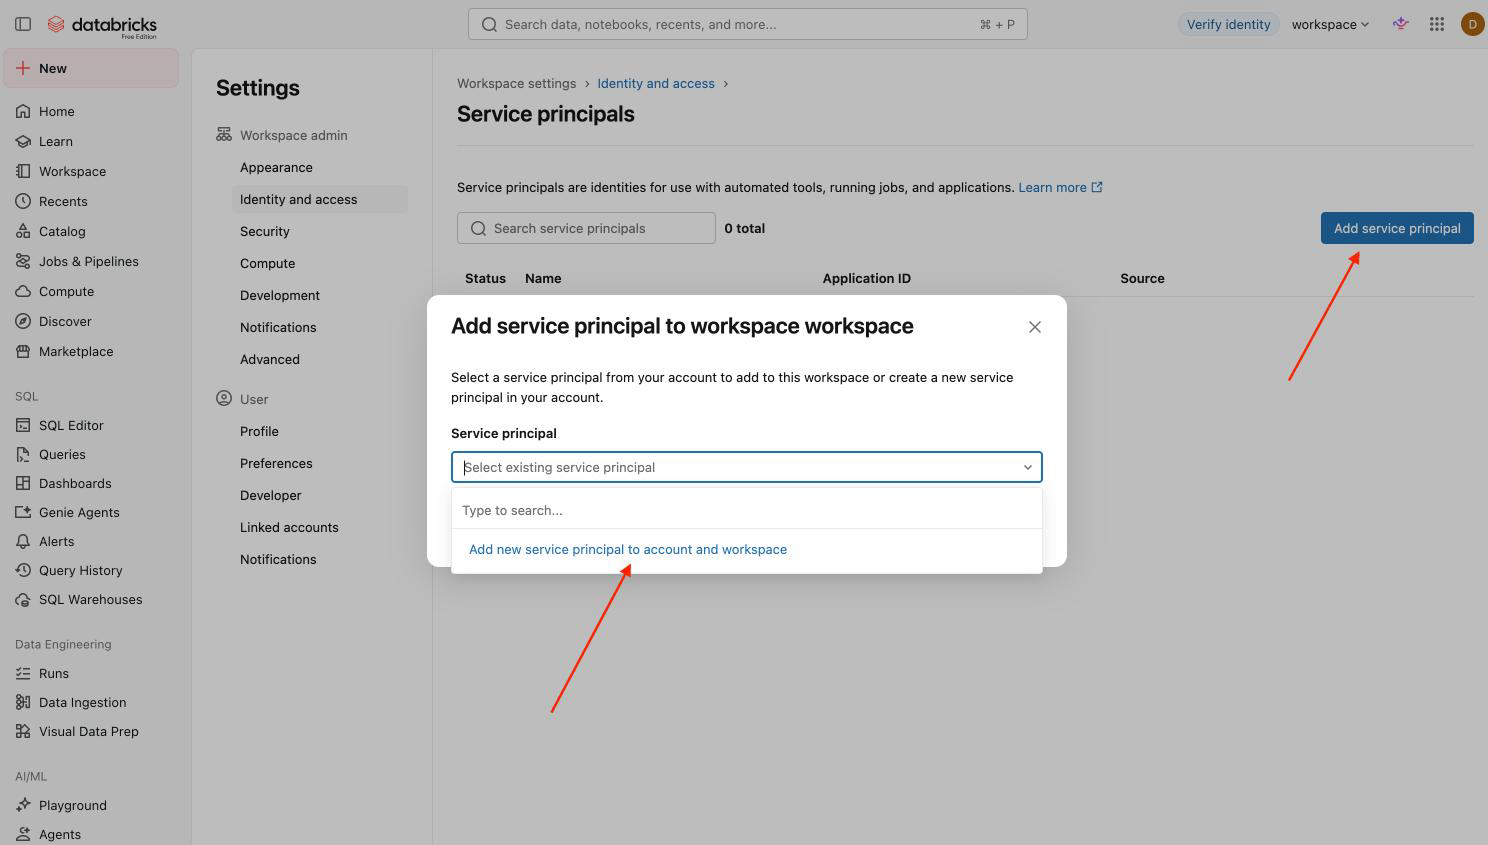Go to Identity and access breadcrumb

coord(656,83)
